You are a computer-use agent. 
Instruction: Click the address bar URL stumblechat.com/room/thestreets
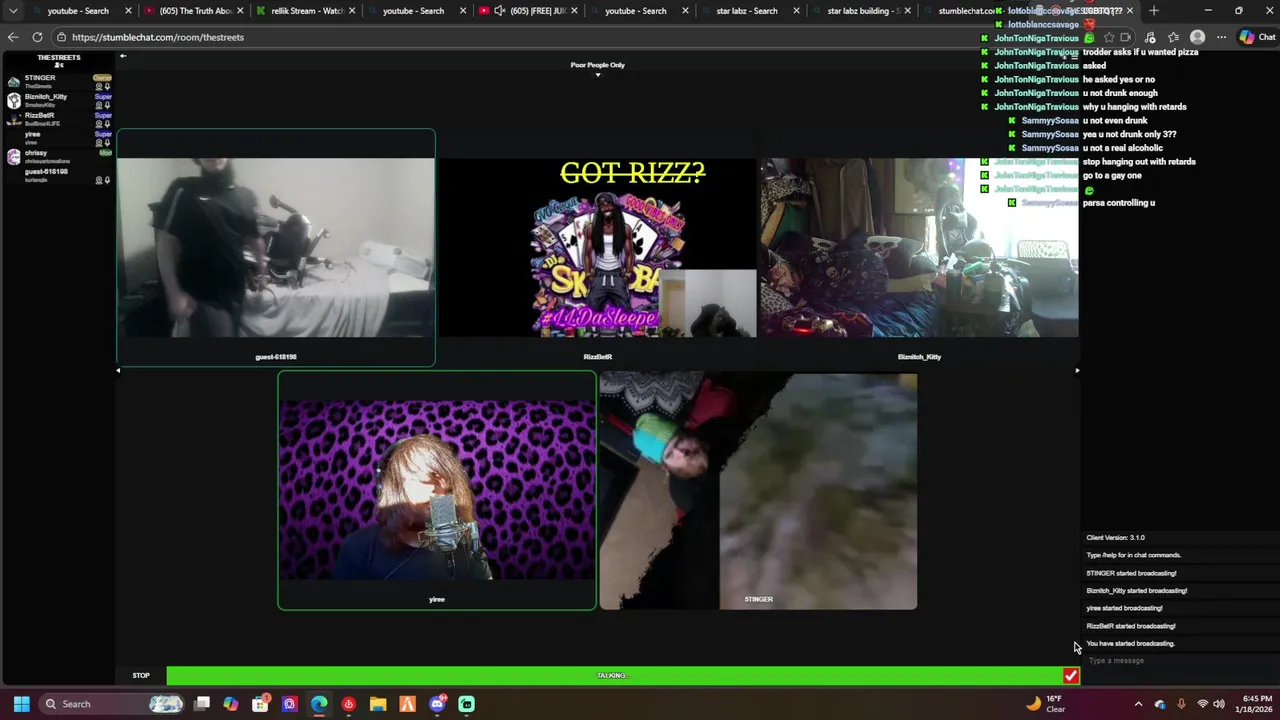click(x=158, y=37)
